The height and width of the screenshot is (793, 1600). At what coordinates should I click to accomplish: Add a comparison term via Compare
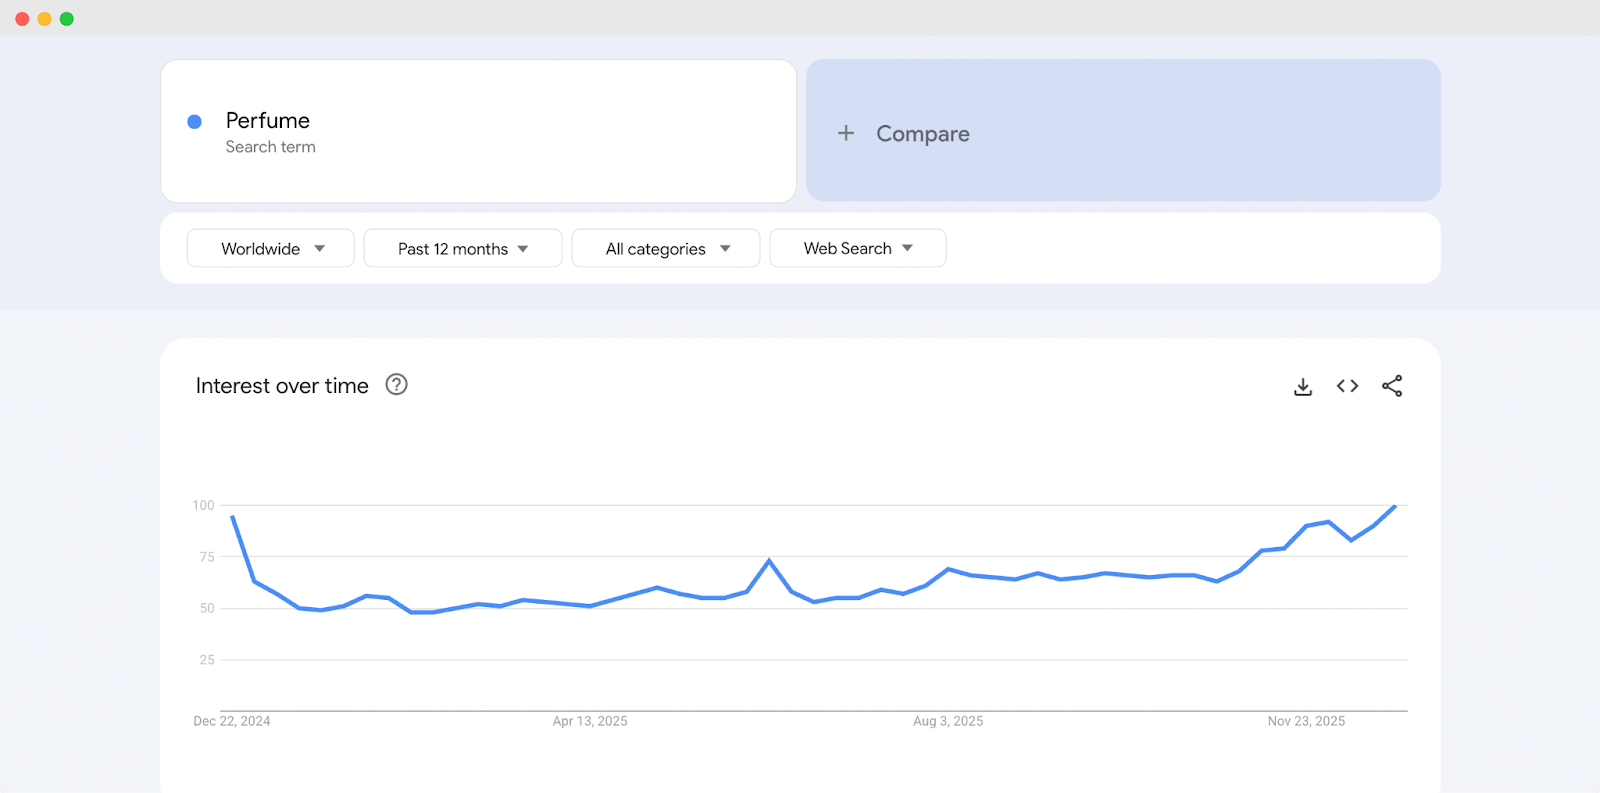point(1123,130)
